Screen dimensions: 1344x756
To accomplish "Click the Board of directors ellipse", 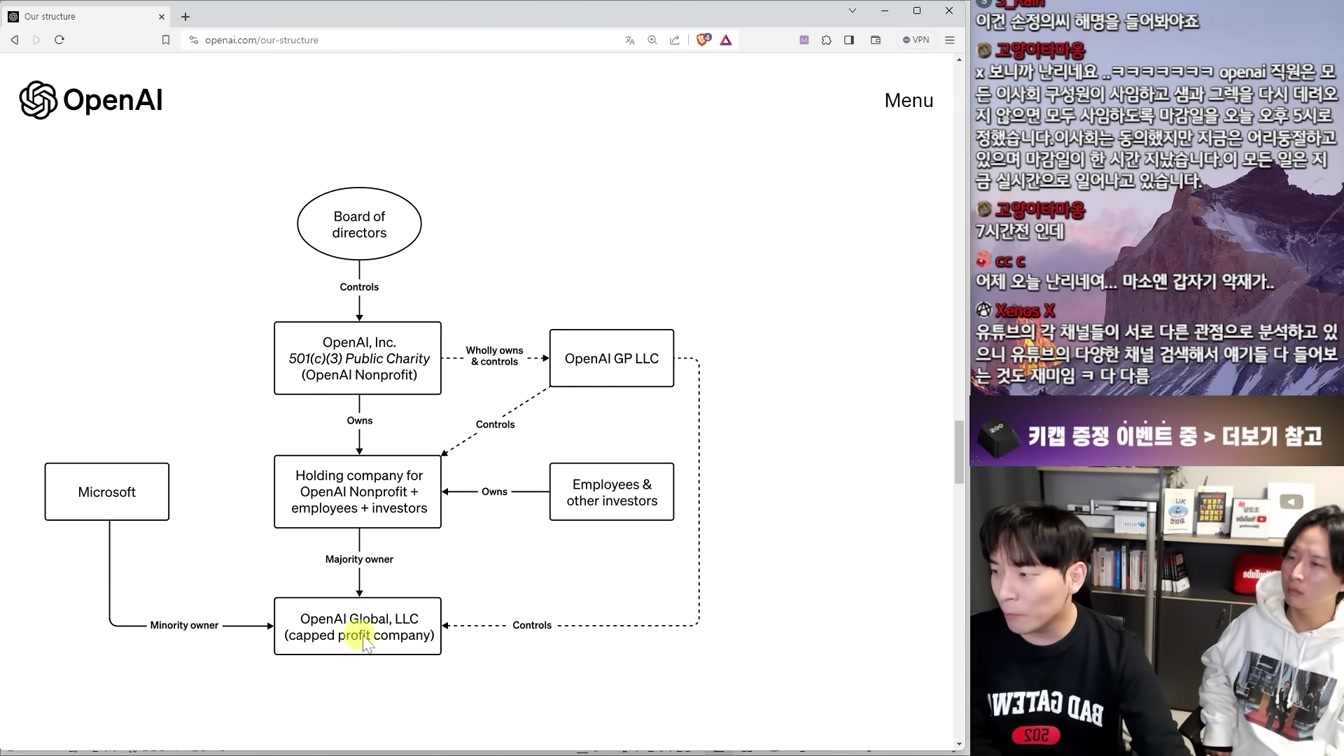I will click(x=359, y=224).
